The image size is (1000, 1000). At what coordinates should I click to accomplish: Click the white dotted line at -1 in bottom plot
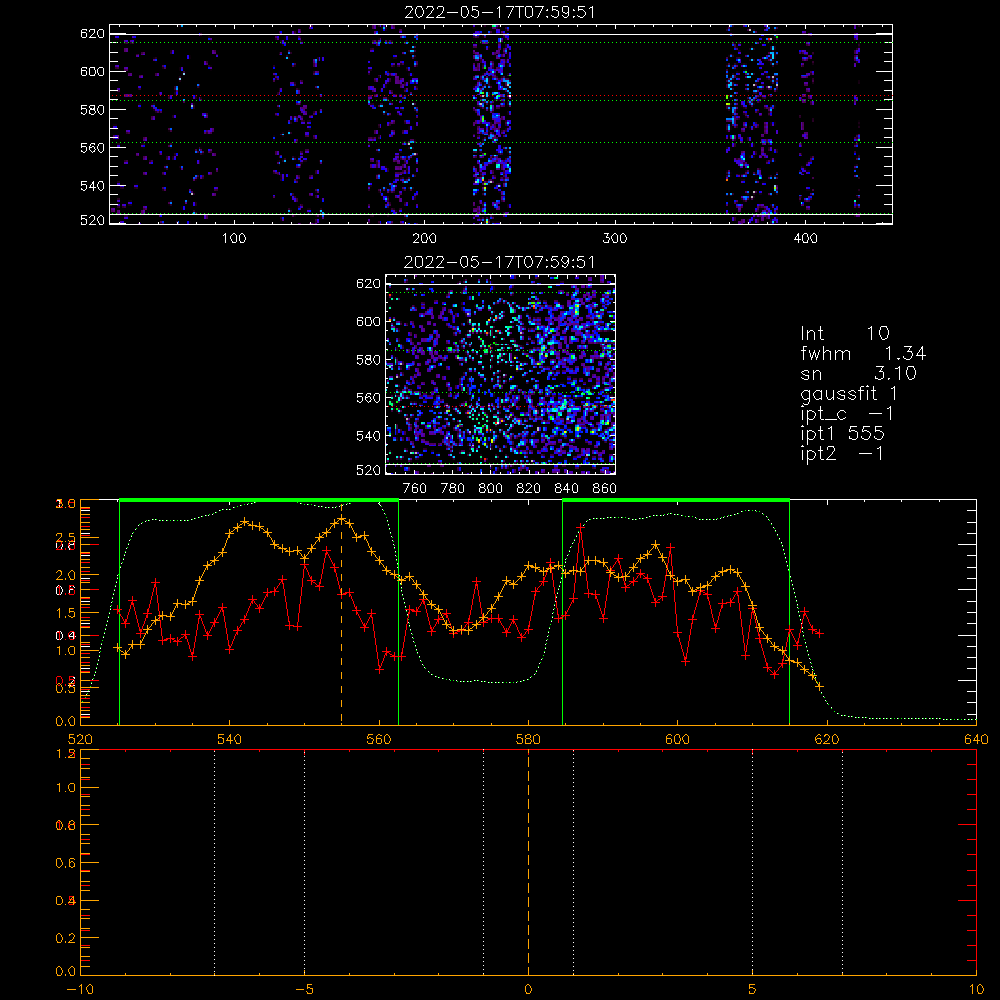(x=483, y=861)
